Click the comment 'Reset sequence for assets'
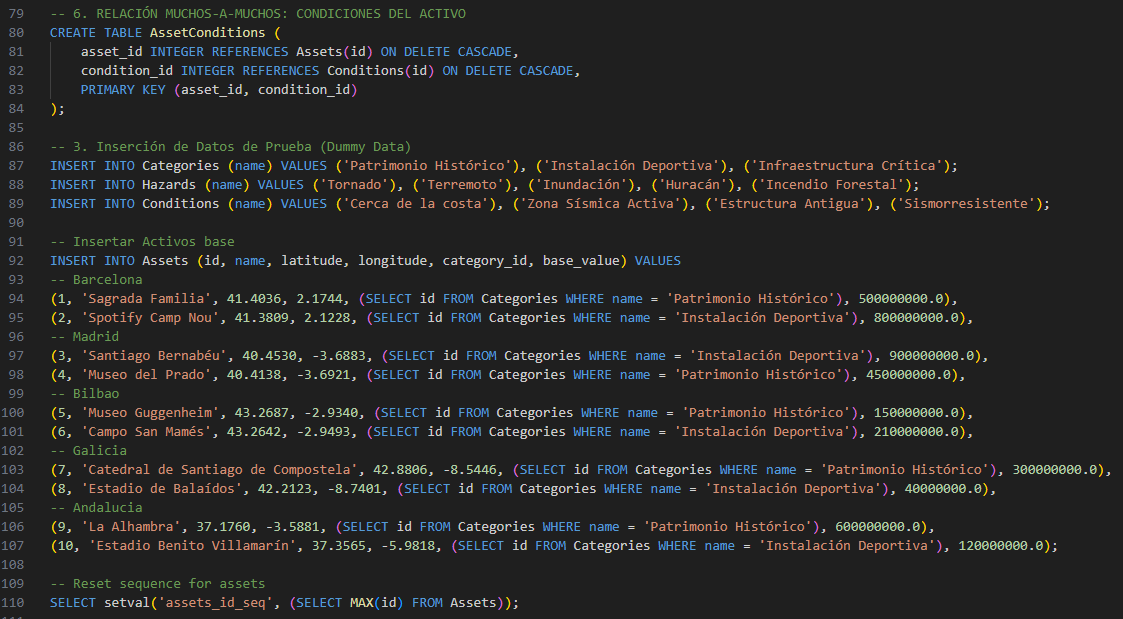The width and height of the screenshot is (1123, 619). [169, 583]
